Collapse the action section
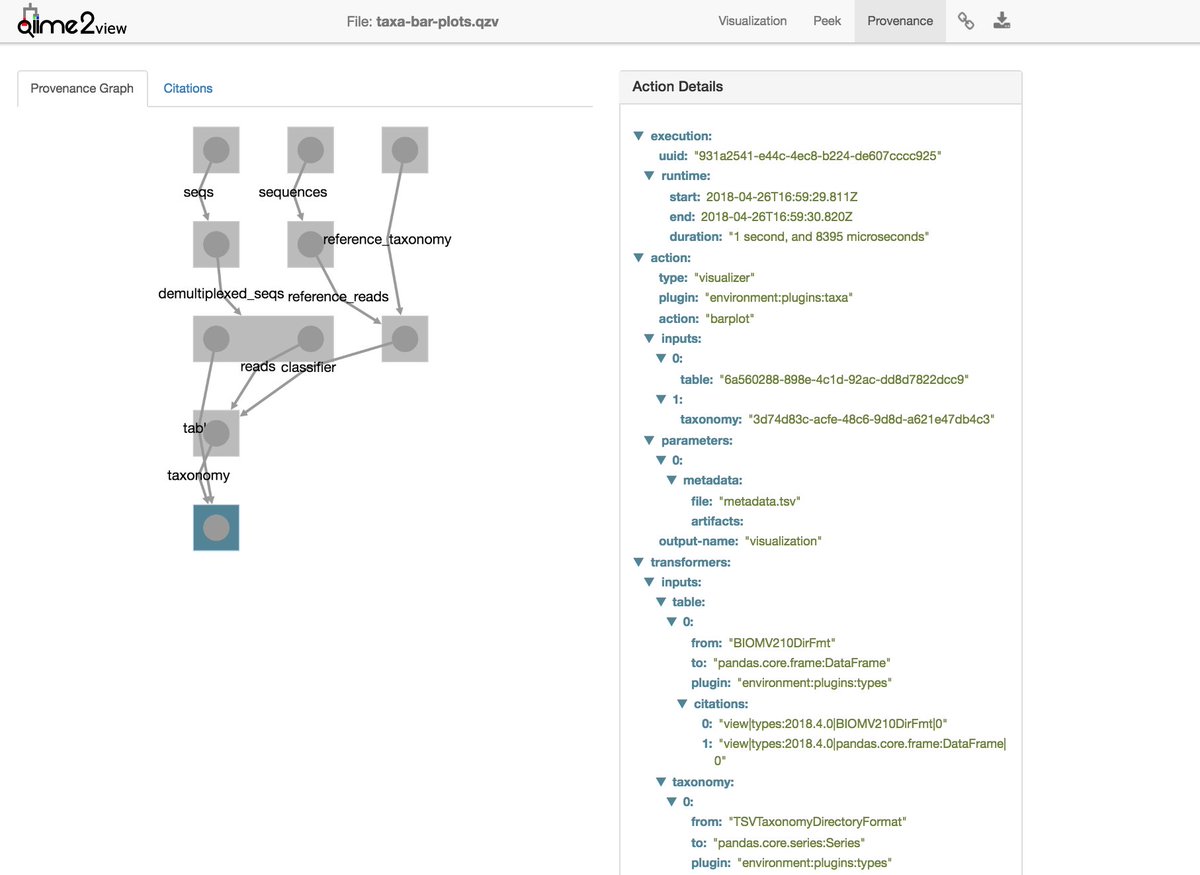The image size is (1200, 875). click(639, 258)
